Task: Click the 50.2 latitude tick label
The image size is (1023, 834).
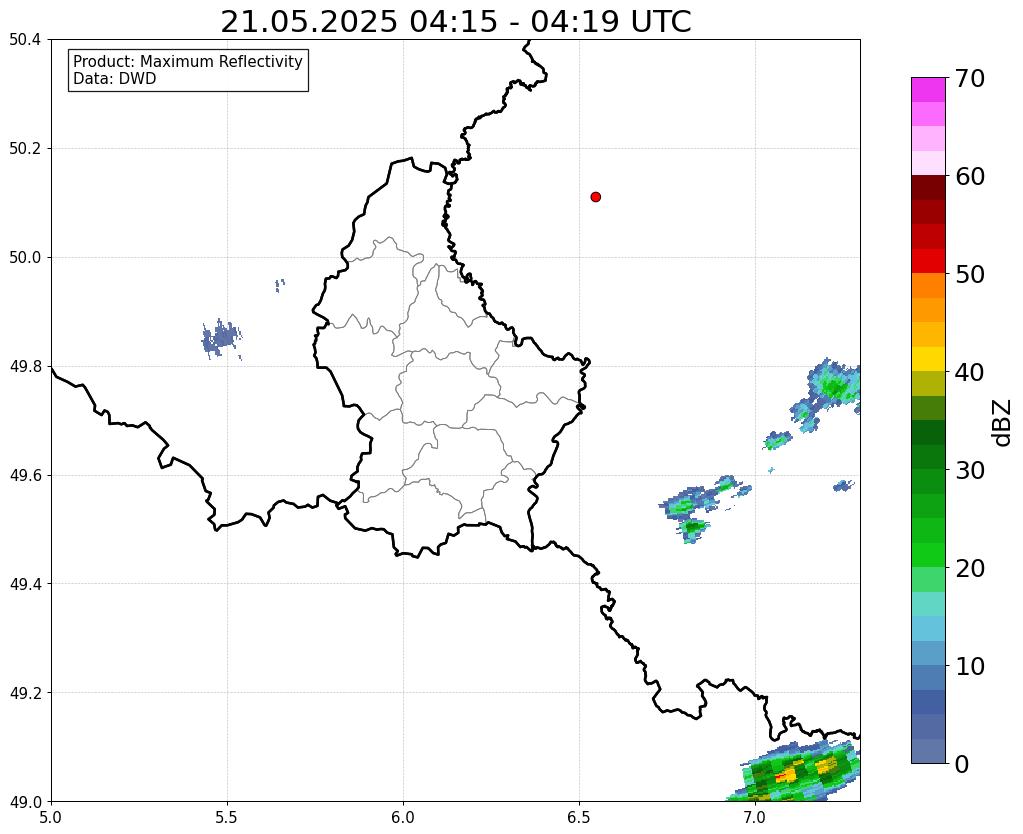Action: click(25, 148)
